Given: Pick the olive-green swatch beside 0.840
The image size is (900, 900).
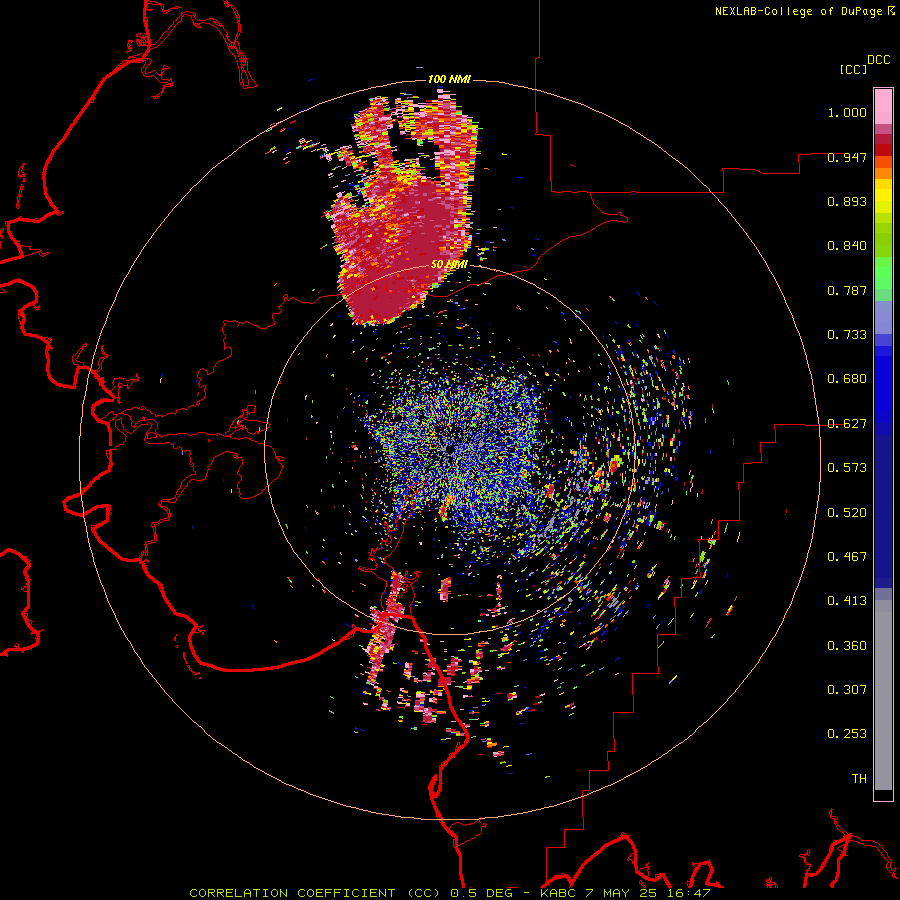Looking at the screenshot, I should tap(883, 240).
